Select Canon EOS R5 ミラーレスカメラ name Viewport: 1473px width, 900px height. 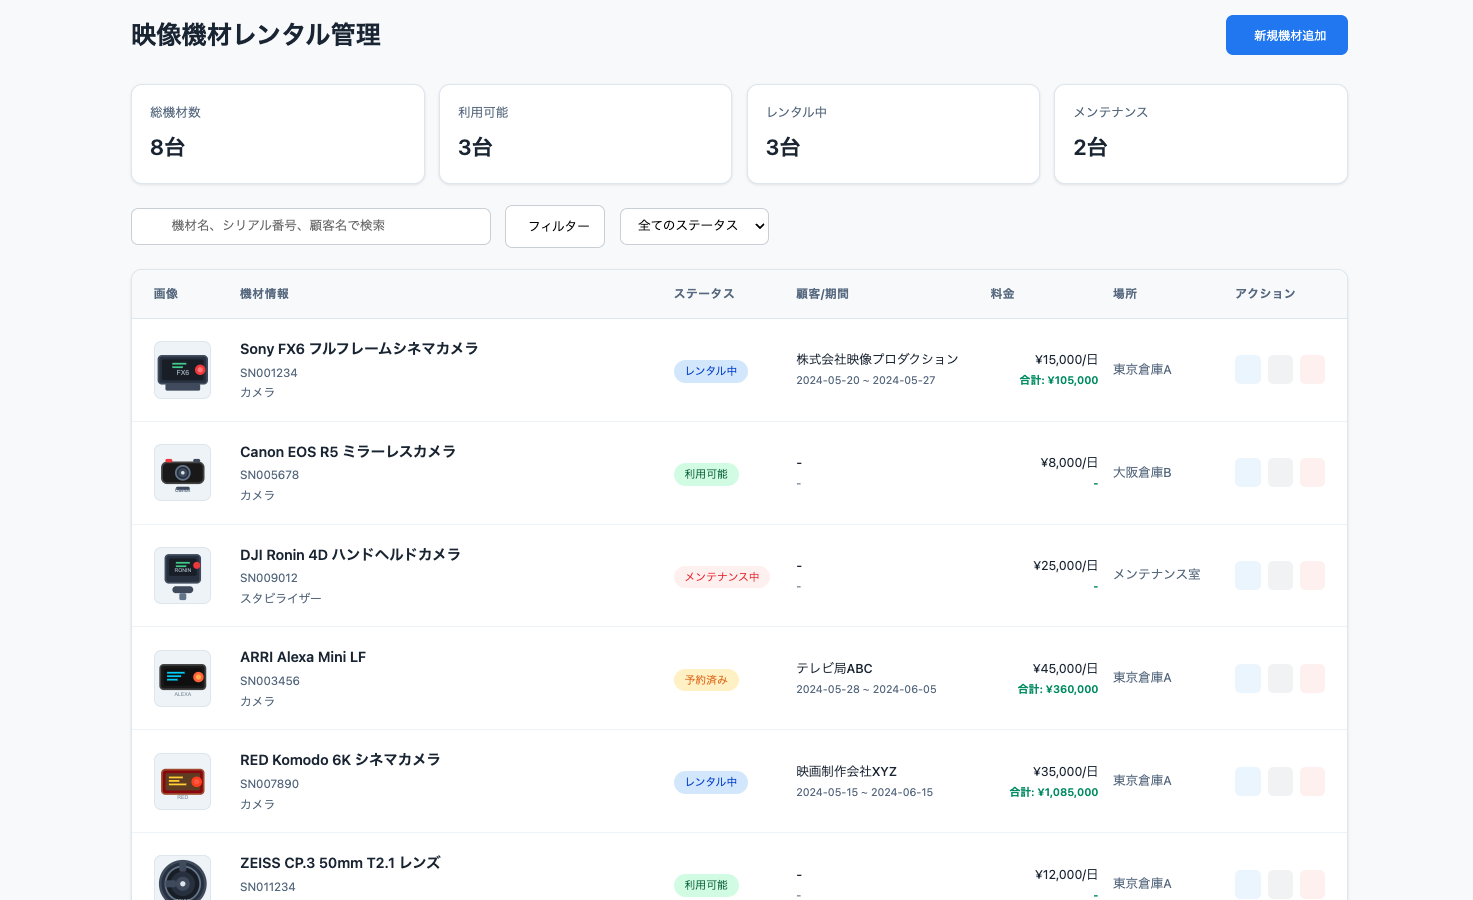(x=348, y=452)
